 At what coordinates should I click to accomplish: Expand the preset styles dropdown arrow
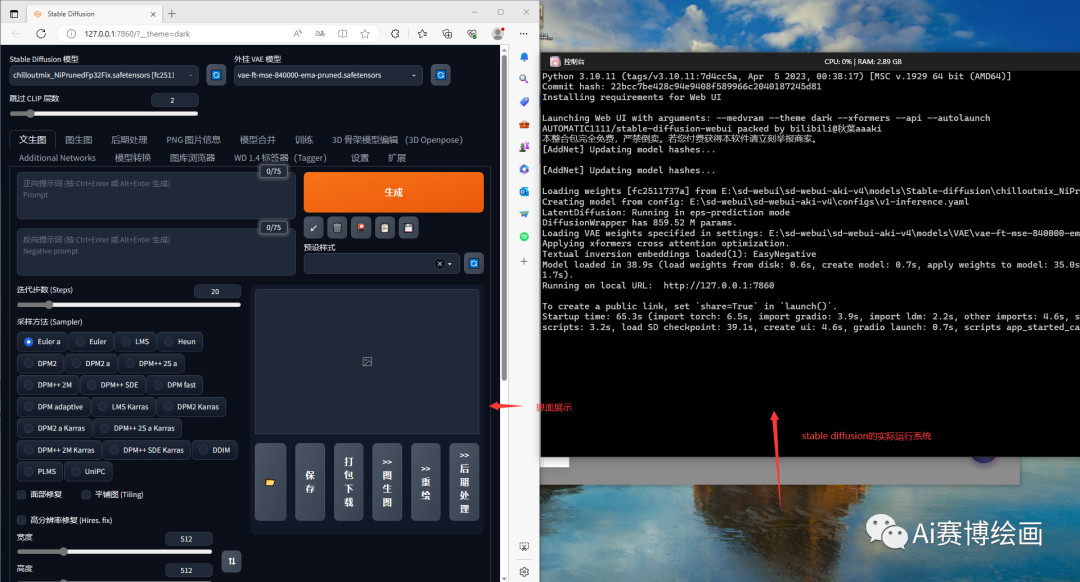(450, 264)
